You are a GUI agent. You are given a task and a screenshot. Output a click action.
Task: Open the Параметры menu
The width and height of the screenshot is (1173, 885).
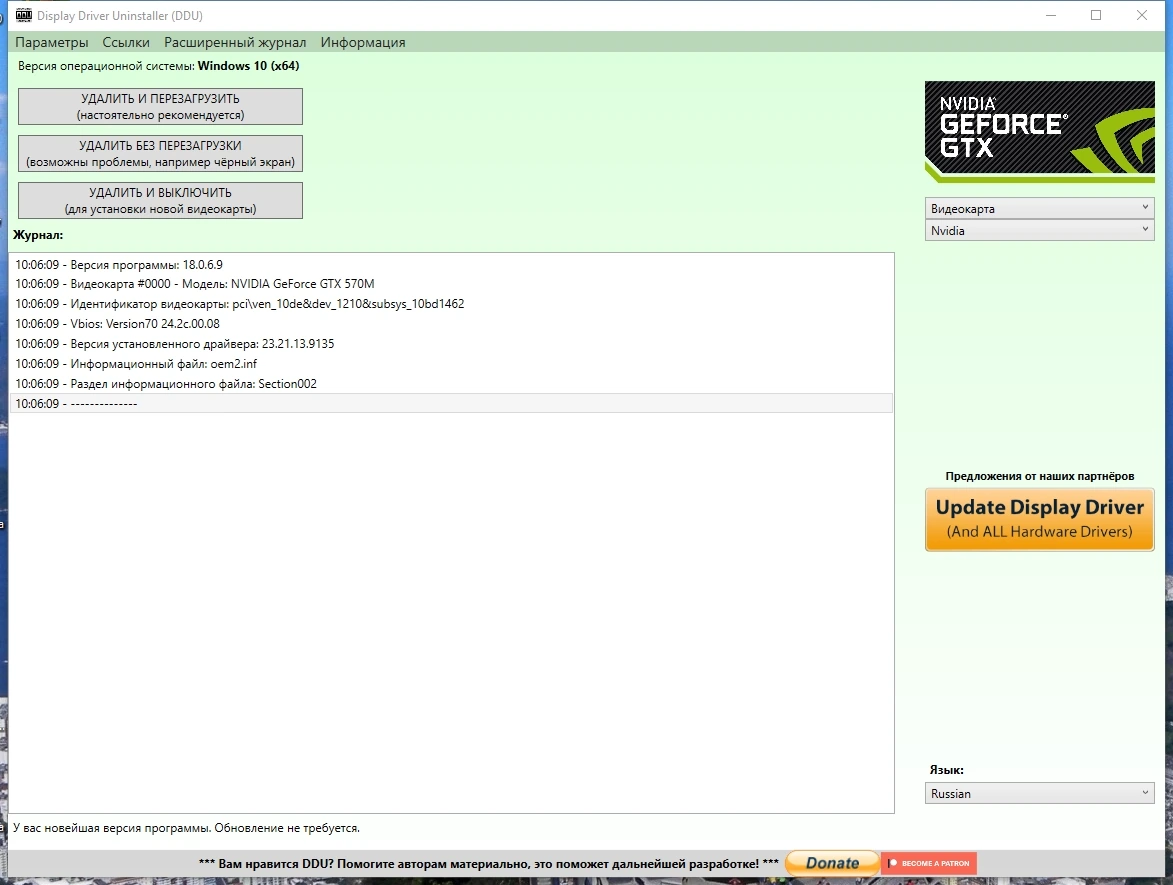(52, 43)
